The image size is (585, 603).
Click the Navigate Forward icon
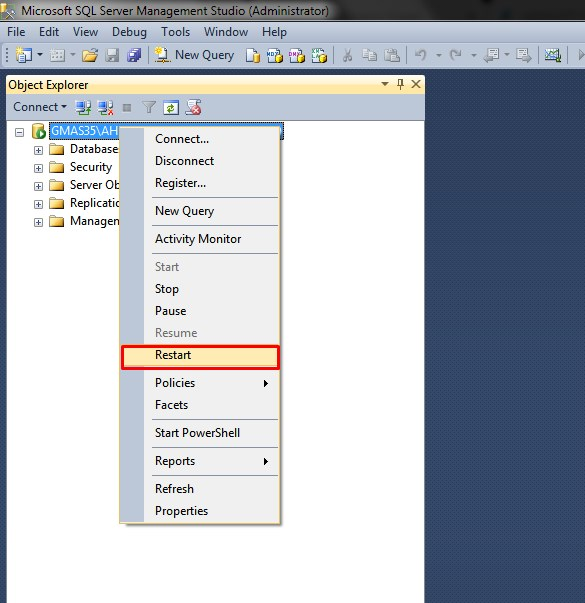point(523,55)
